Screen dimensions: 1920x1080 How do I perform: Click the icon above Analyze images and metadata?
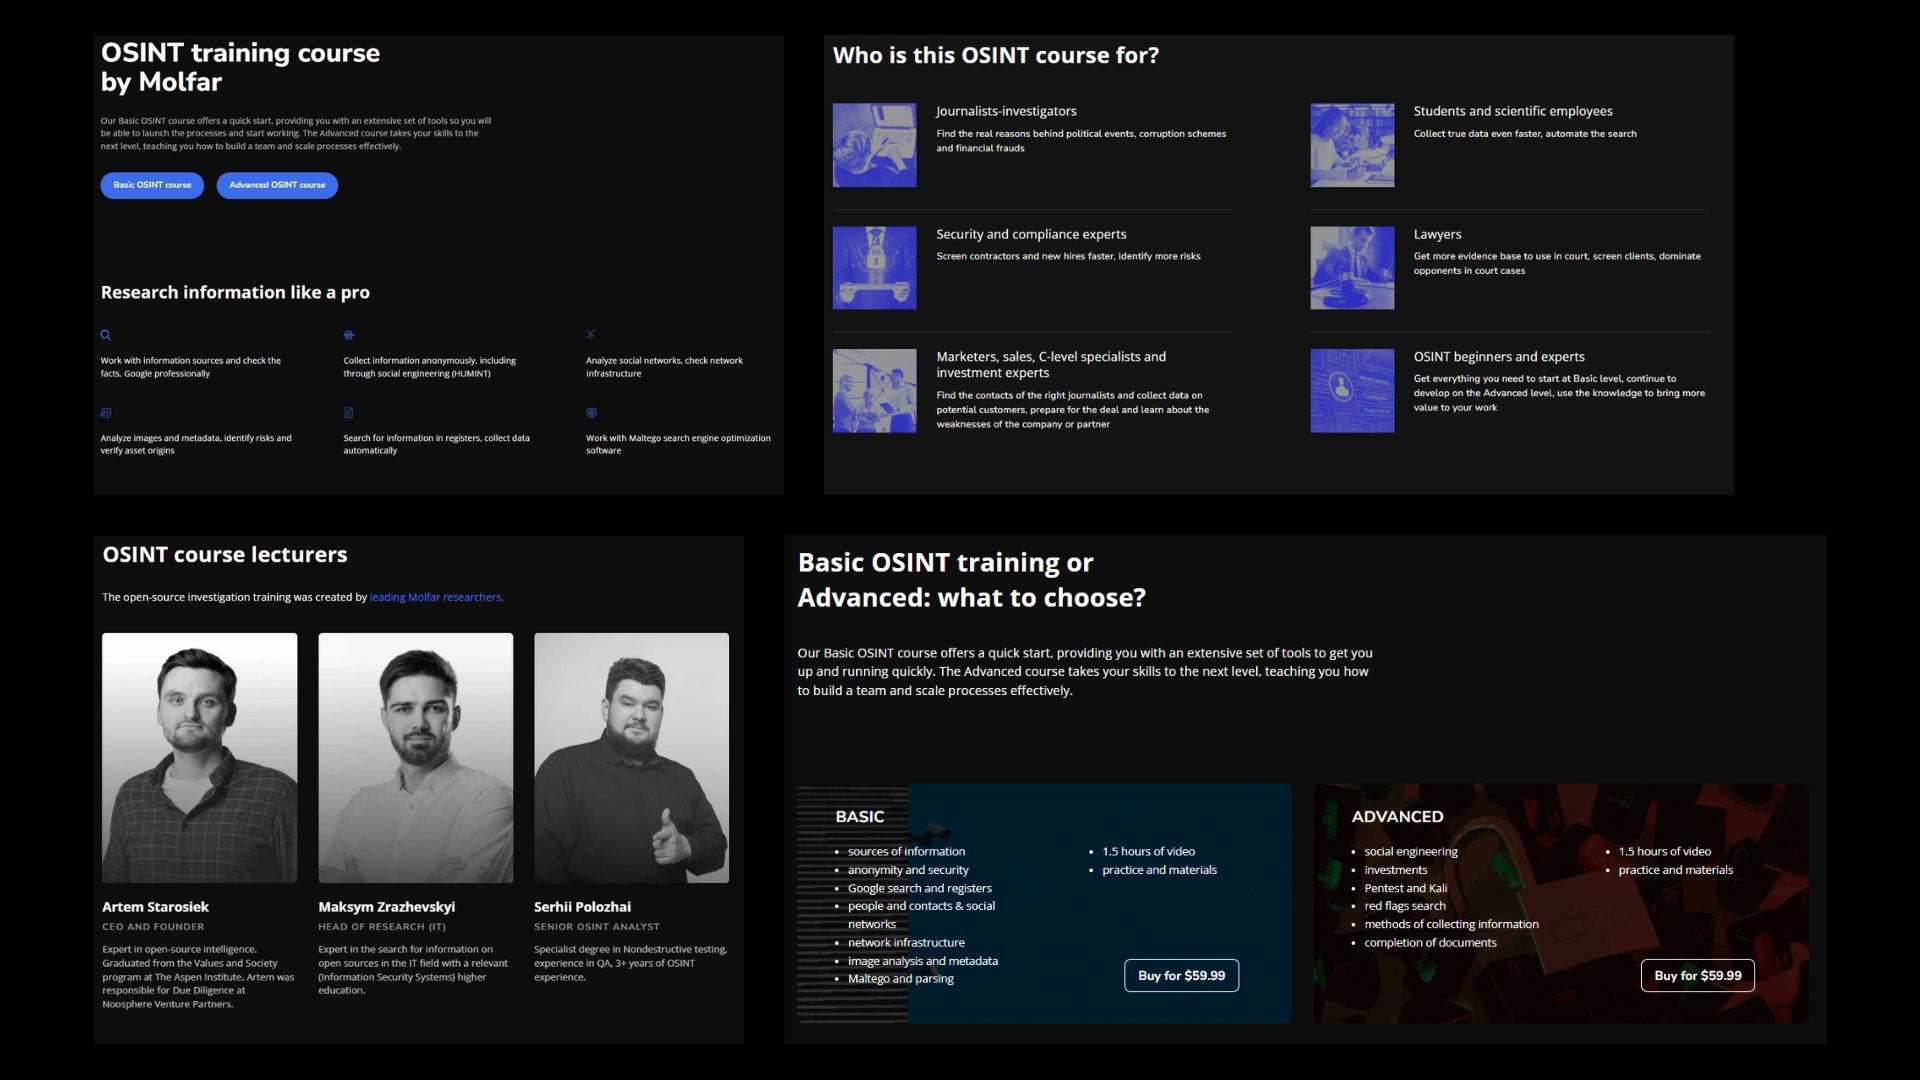click(106, 412)
